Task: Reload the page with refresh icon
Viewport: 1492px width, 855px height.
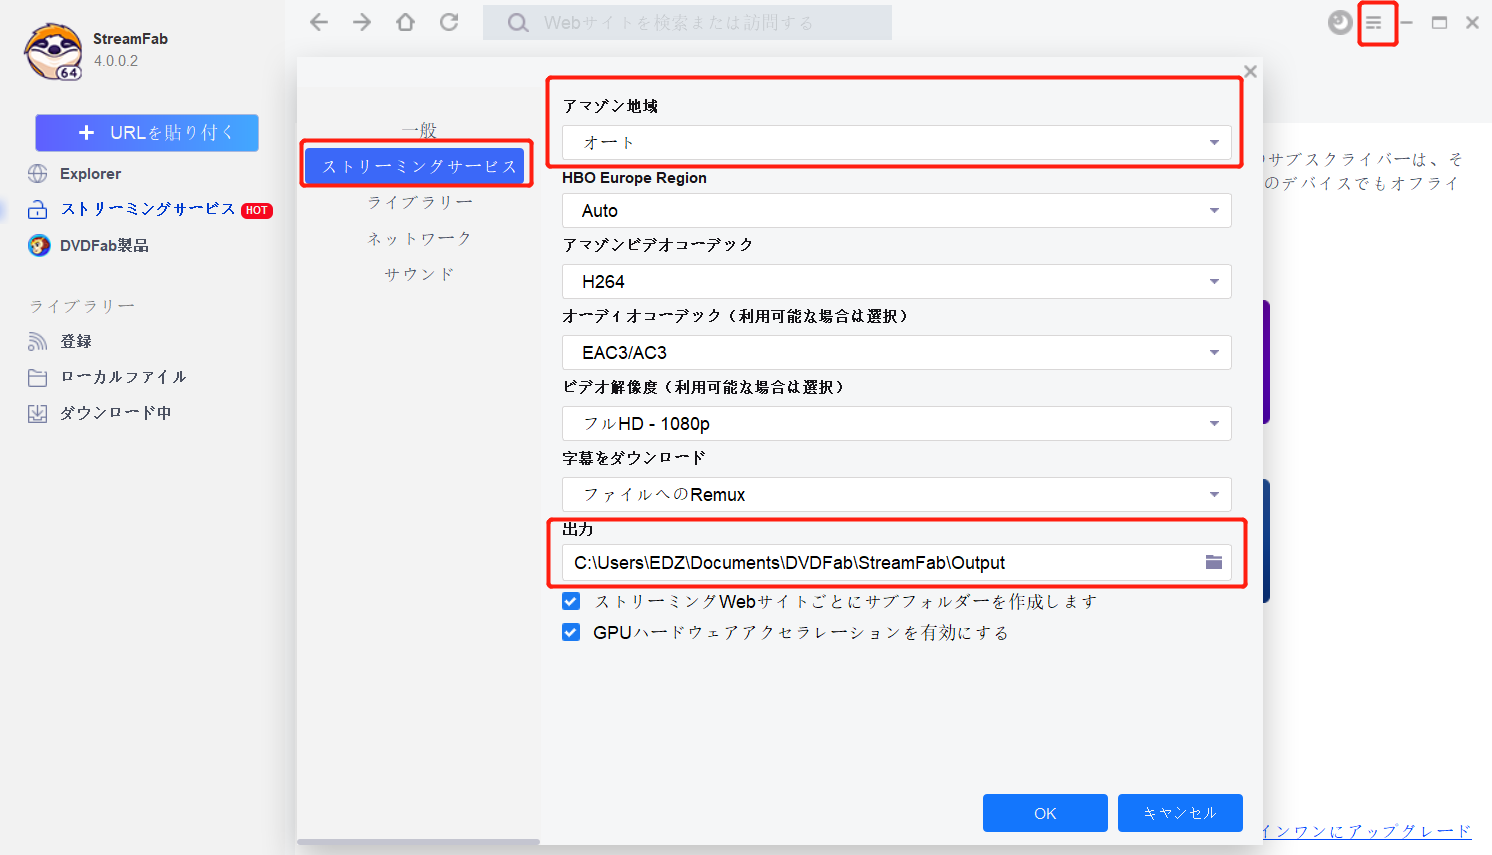Action: pos(449,22)
